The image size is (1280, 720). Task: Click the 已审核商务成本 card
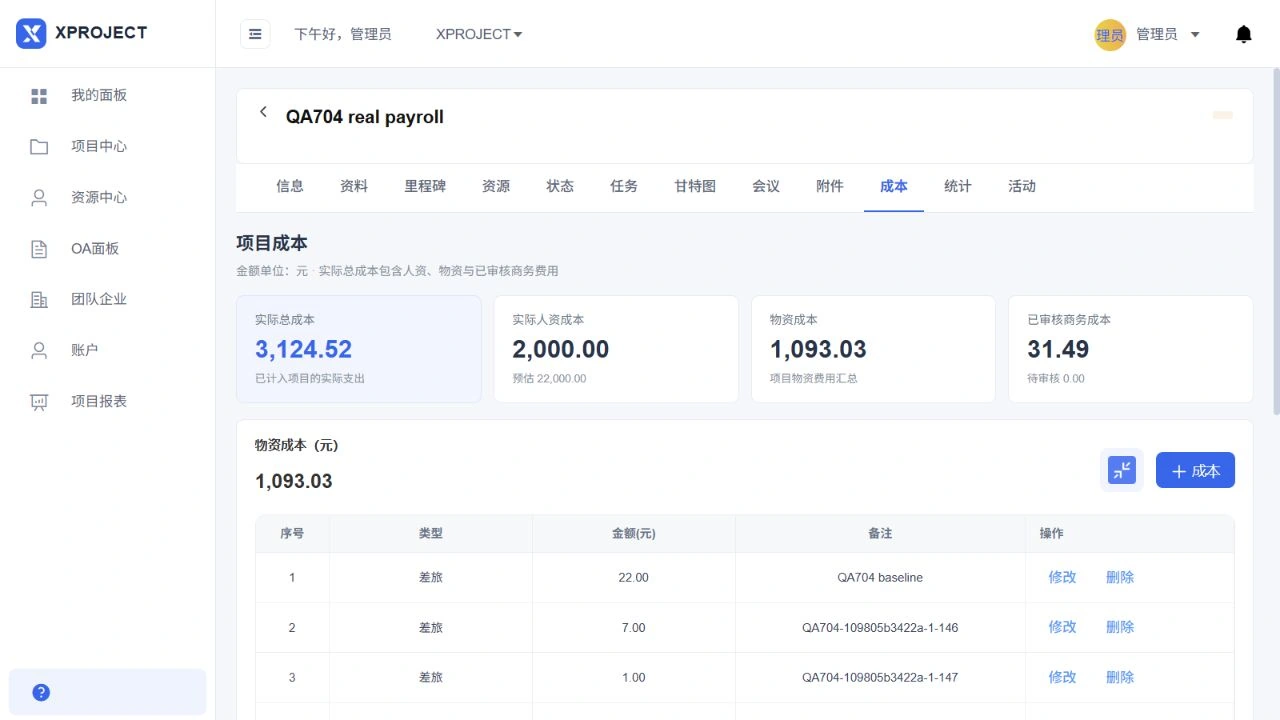point(1131,349)
